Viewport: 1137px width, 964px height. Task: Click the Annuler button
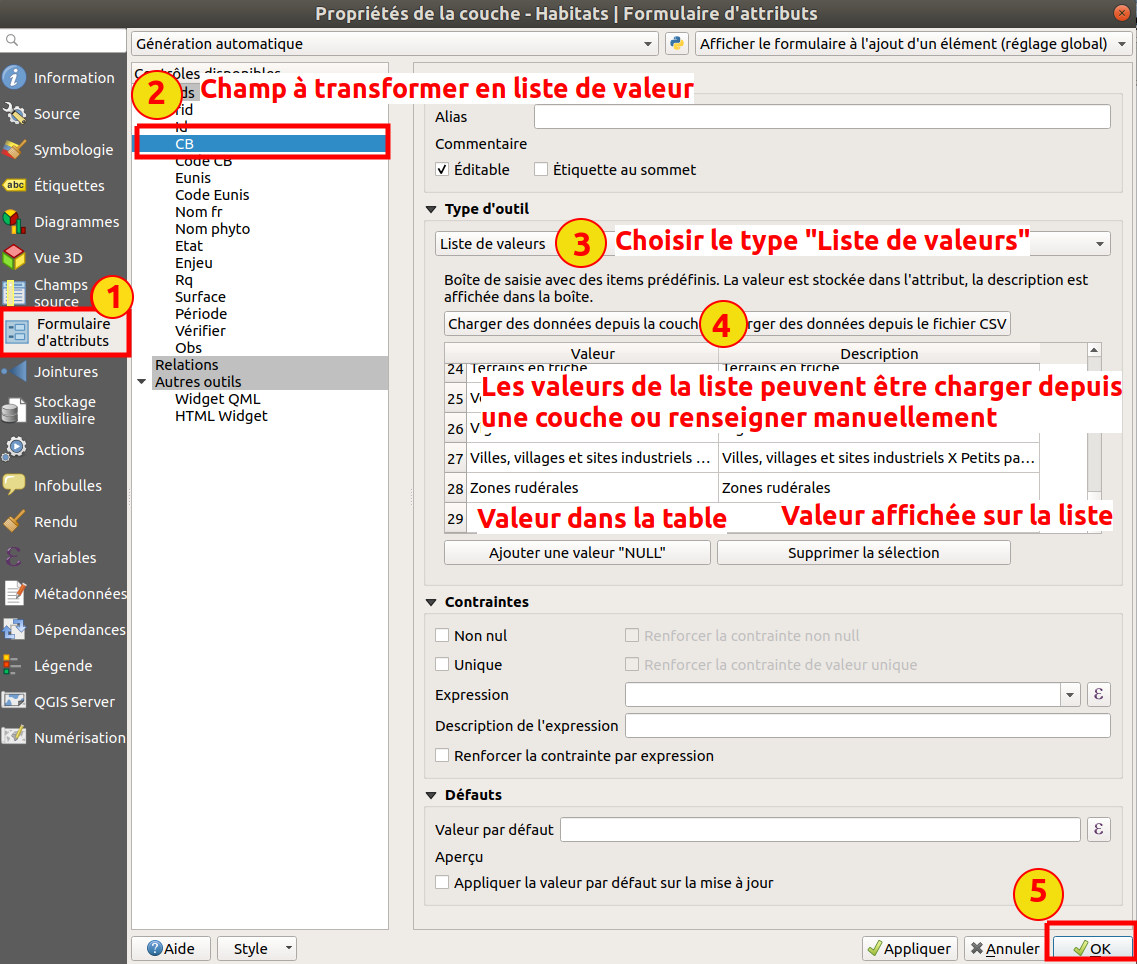coord(1005,948)
